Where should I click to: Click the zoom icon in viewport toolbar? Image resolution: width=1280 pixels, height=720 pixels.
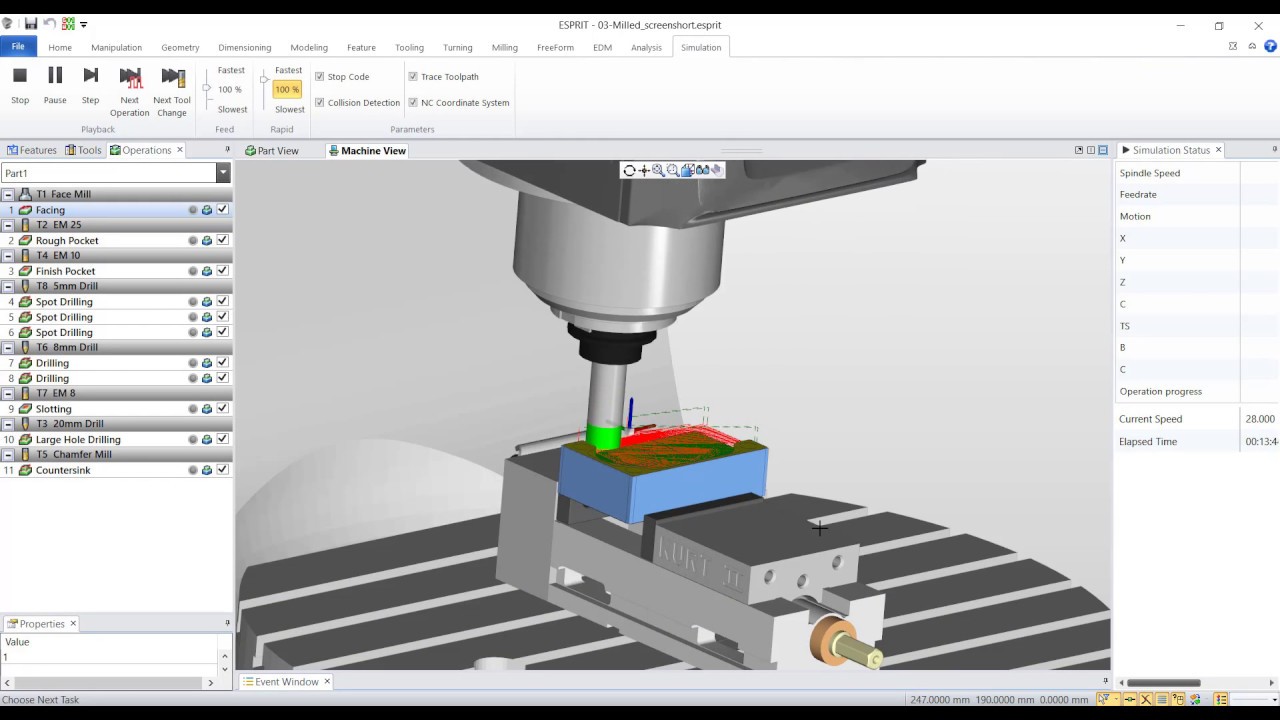(x=658, y=171)
